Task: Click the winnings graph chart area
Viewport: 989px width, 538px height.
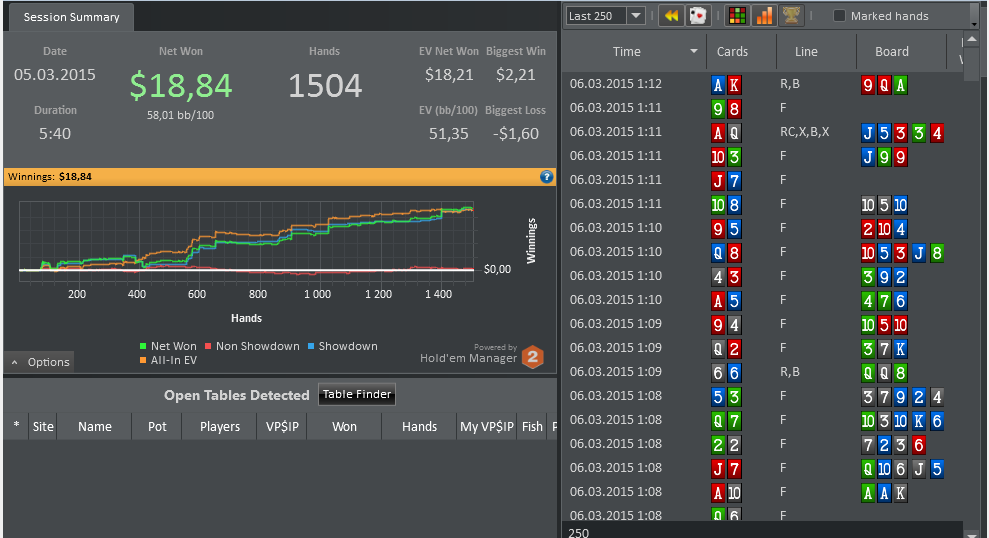Action: pos(247,241)
